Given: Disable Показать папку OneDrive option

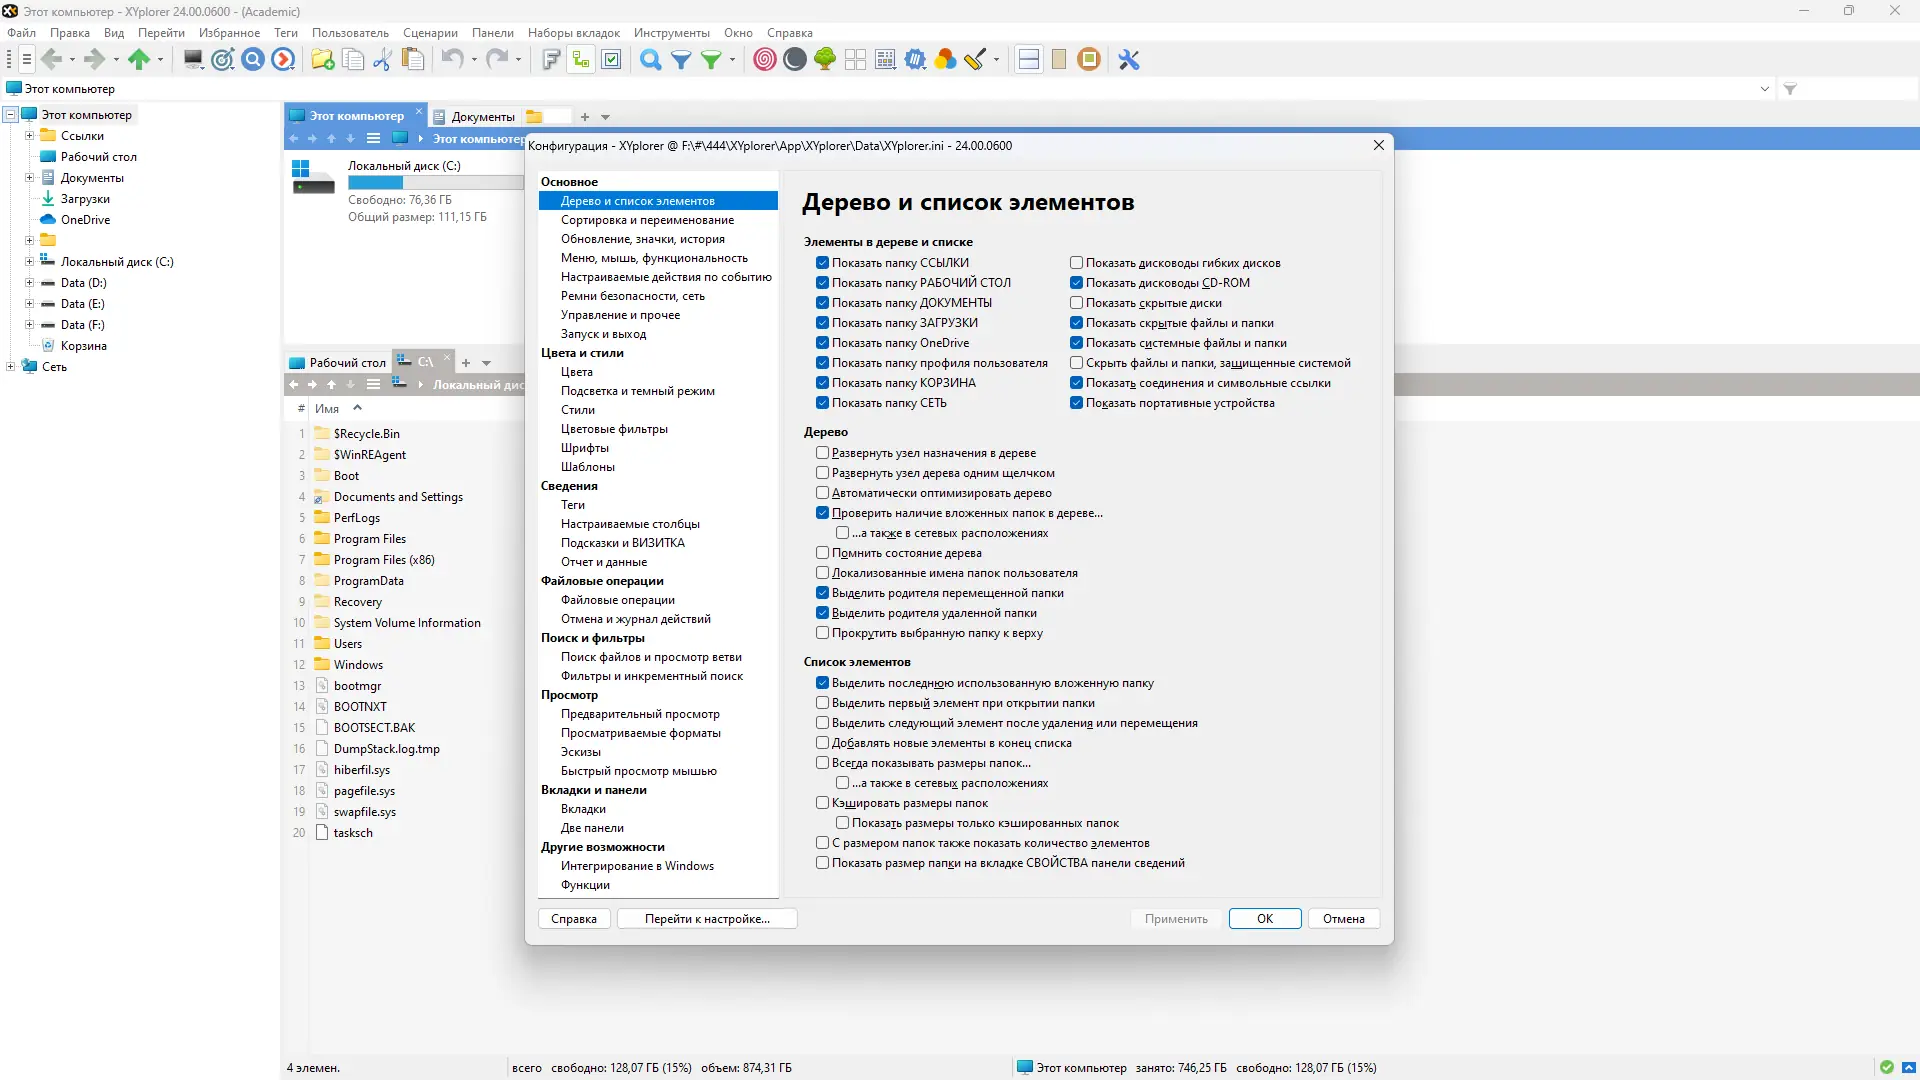Looking at the screenshot, I should pyautogui.click(x=822, y=343).
